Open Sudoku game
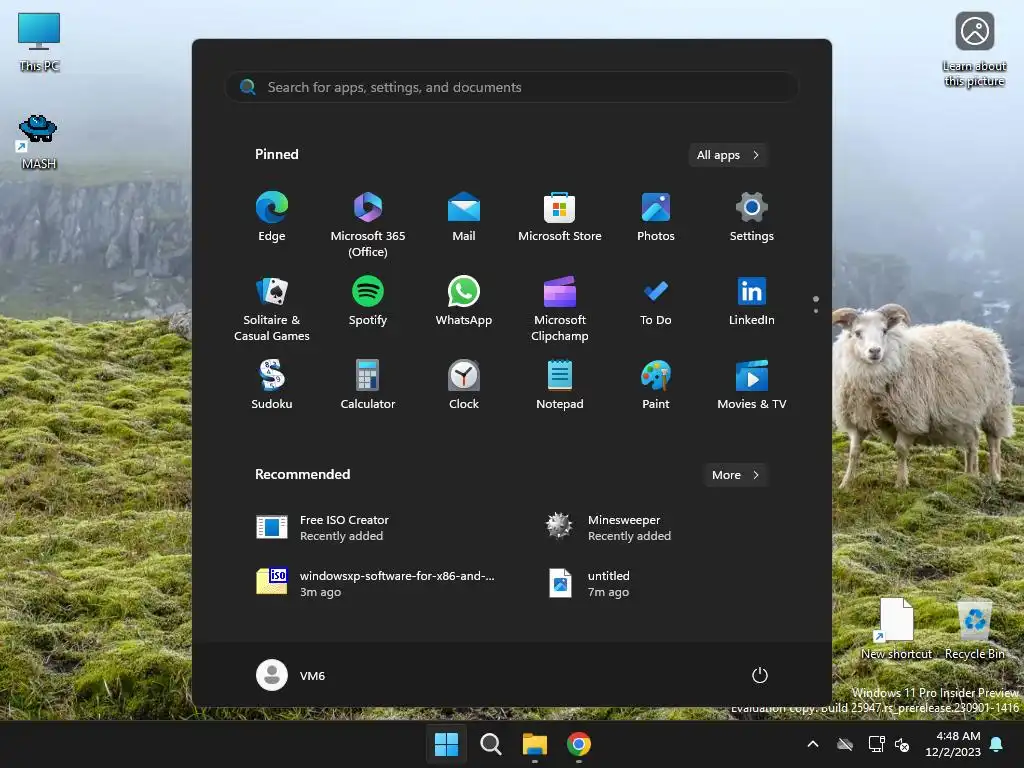Image resolution: width=1024 pixels, height=768 pixels. pos(272,385)
